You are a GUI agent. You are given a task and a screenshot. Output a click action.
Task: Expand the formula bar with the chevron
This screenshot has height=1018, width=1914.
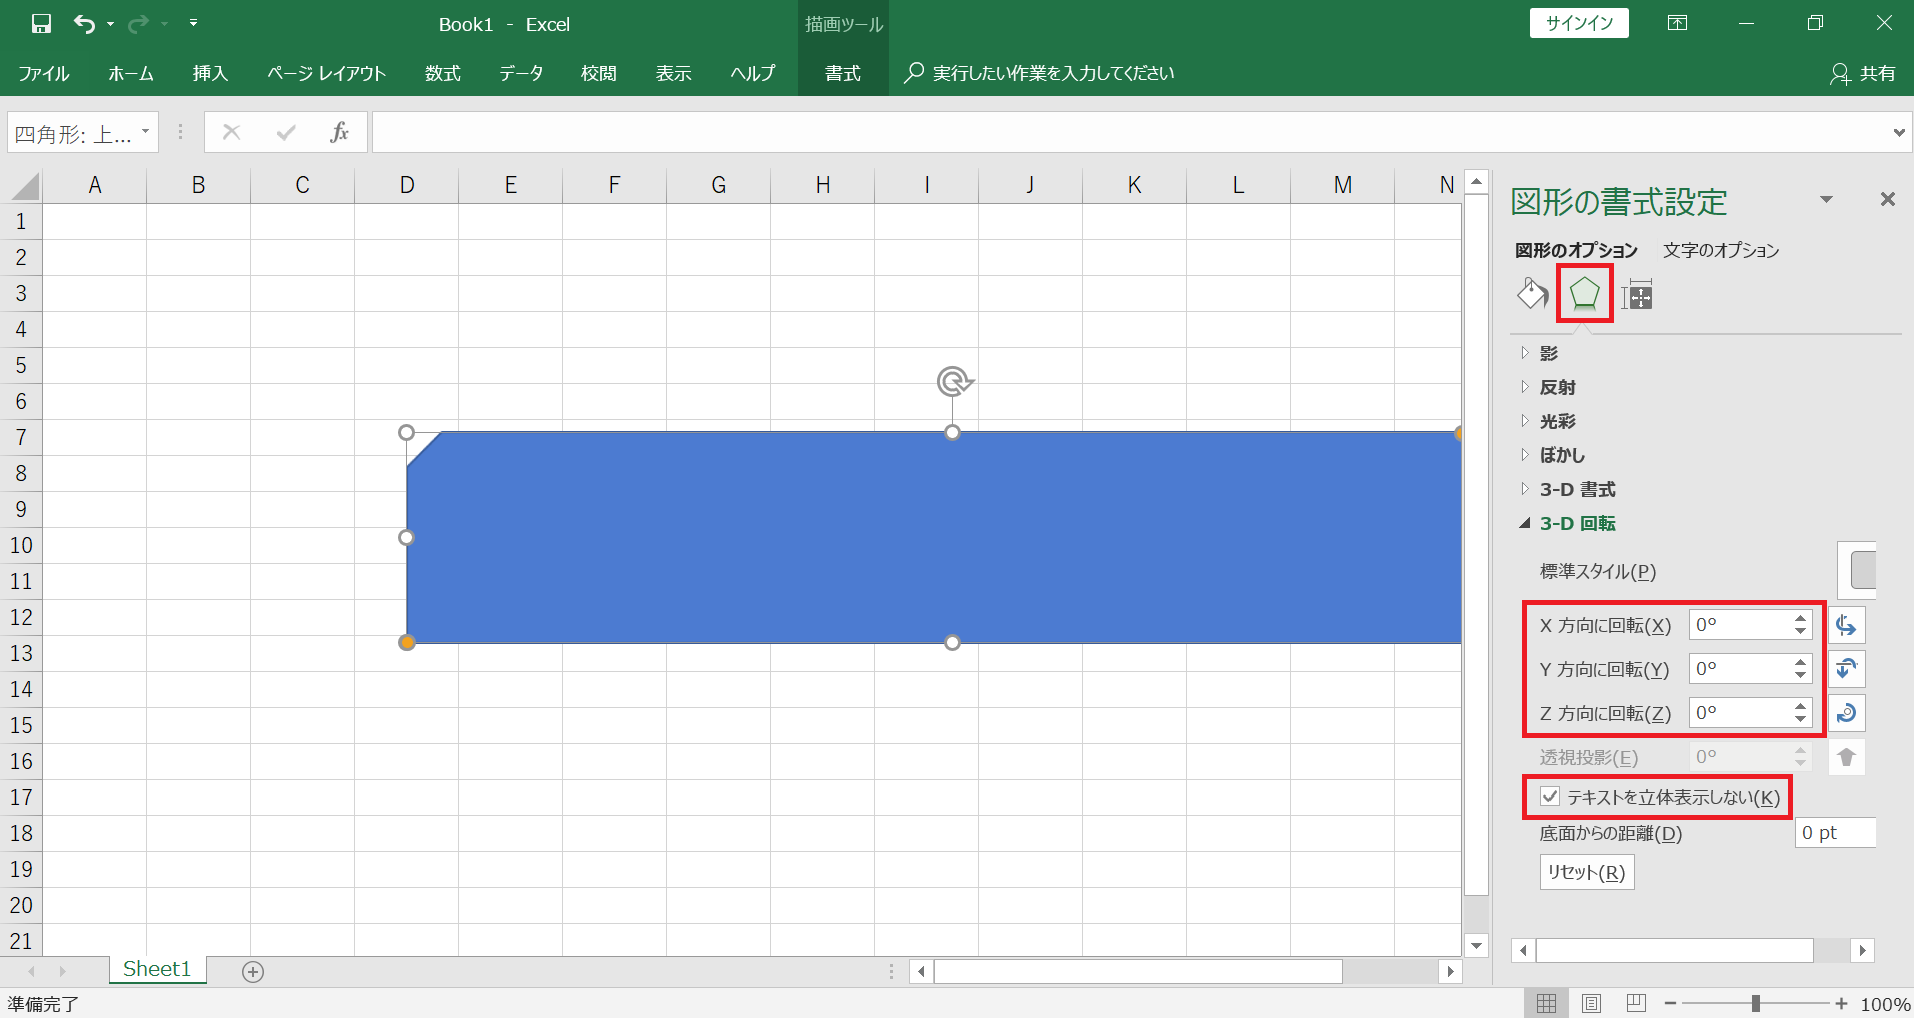click(1898, 132)
